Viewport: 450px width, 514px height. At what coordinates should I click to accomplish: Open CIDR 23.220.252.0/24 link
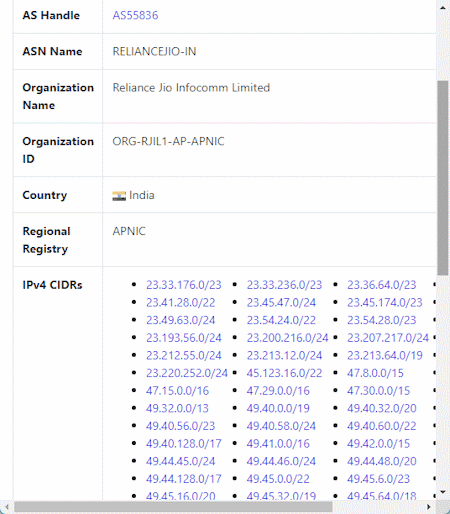click(187, 373)
